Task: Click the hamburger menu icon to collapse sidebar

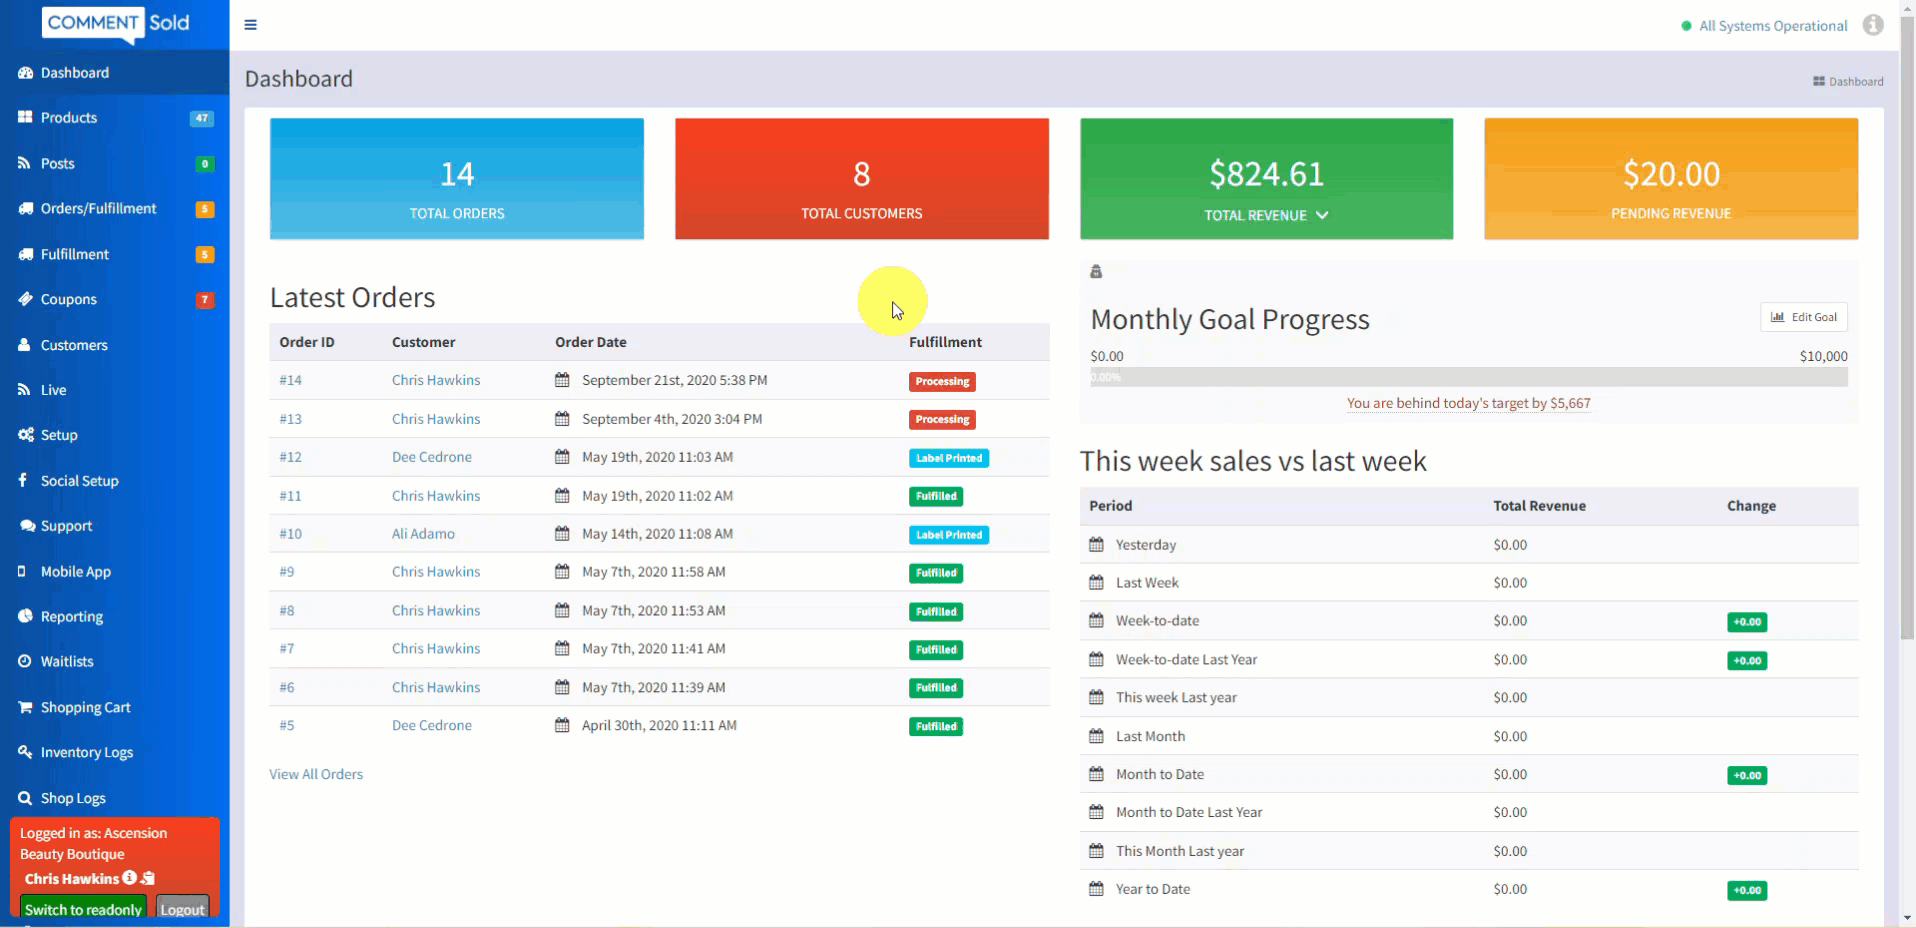Action: point(251,25)
